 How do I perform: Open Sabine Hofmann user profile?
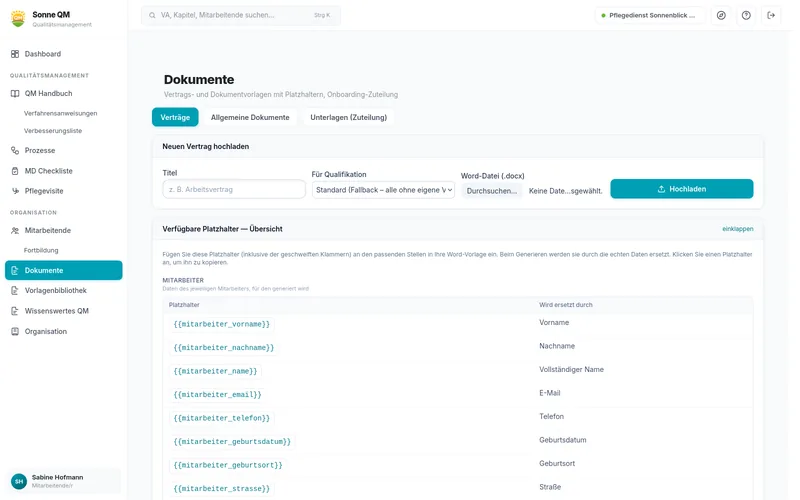click(x=64, y=481)
